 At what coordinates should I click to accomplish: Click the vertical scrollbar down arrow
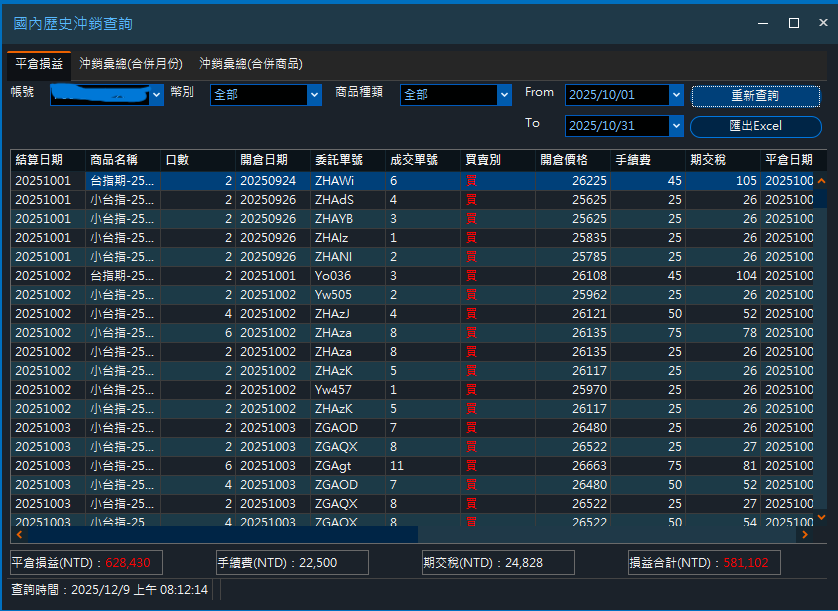click(821, 517)
